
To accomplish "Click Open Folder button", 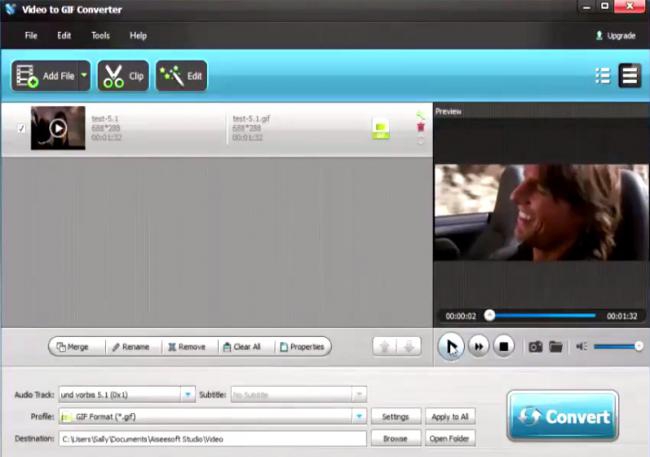I will coord(450,438).
